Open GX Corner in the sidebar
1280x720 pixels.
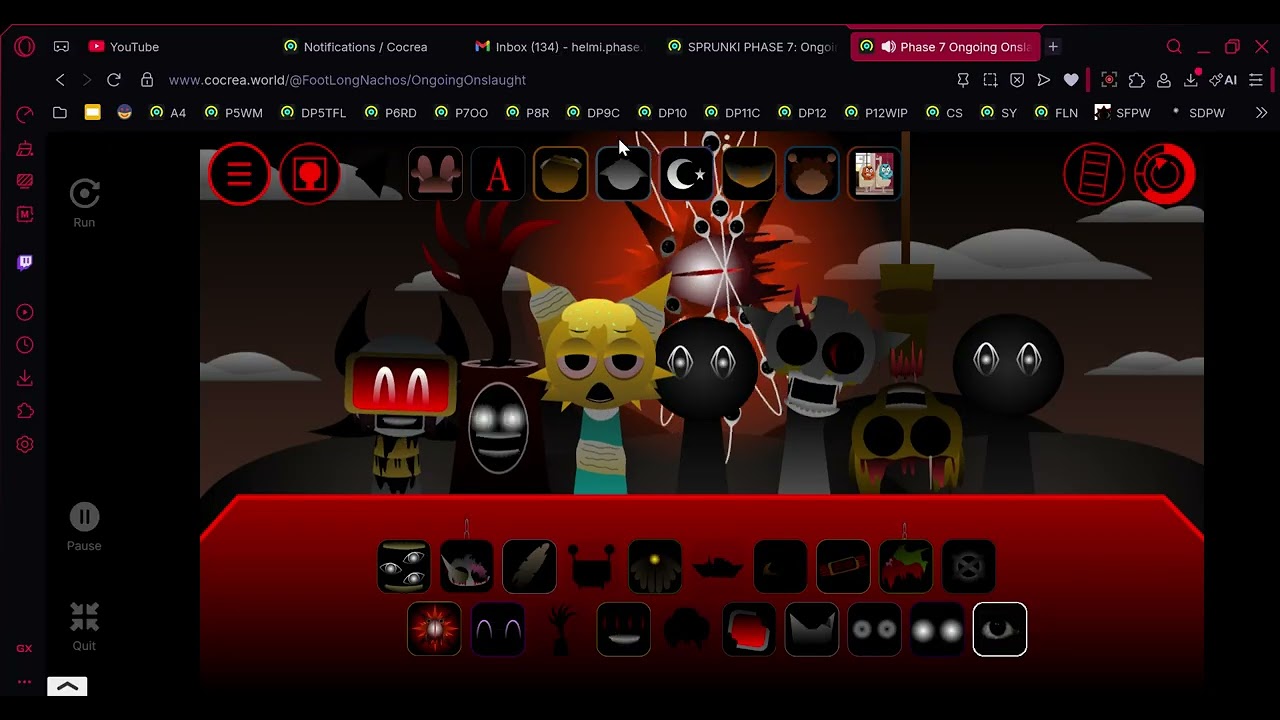tap(24, 648)
